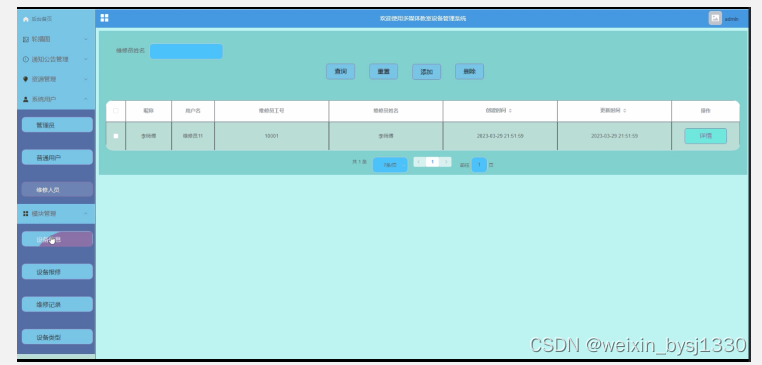The height and width of the screenshot is (365, 762).
Task: Open 设备报修 in the sidebar
Action: point(57,272)
